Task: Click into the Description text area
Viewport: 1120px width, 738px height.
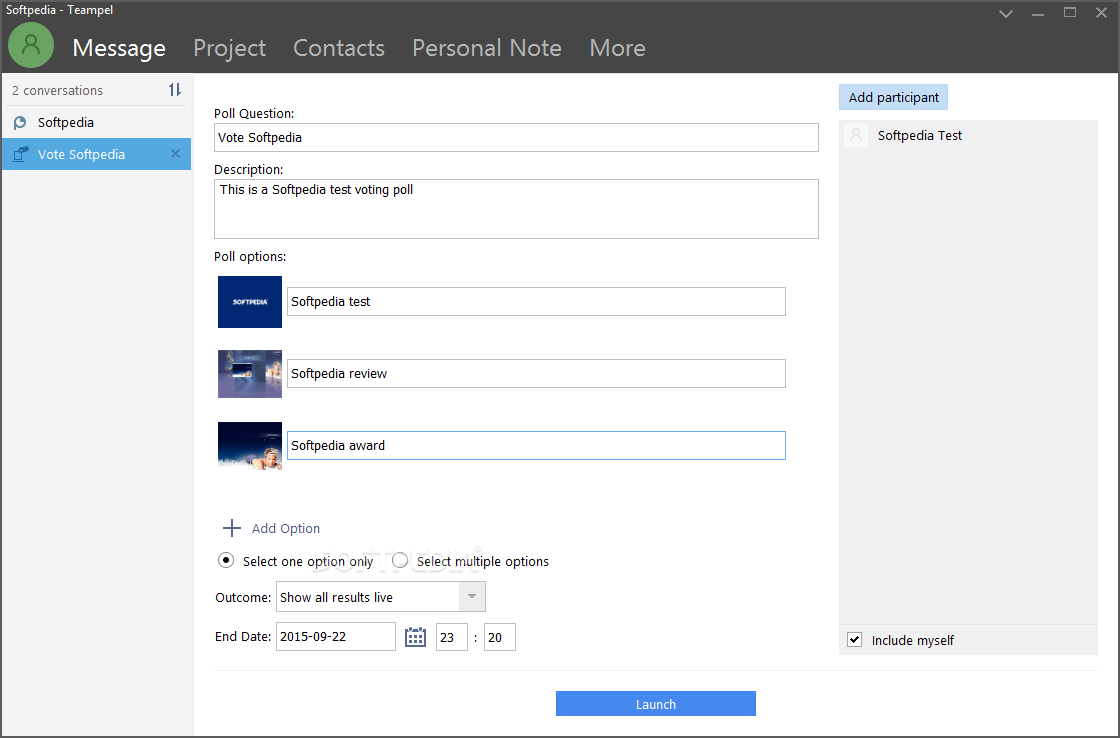Action: click(516, 209)
